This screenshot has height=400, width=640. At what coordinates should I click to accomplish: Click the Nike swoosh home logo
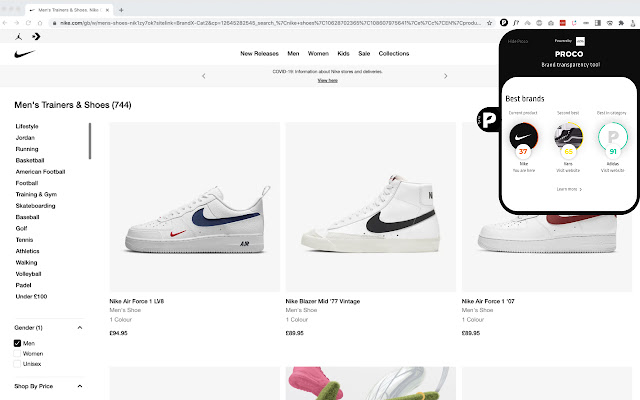coord(24,54)
